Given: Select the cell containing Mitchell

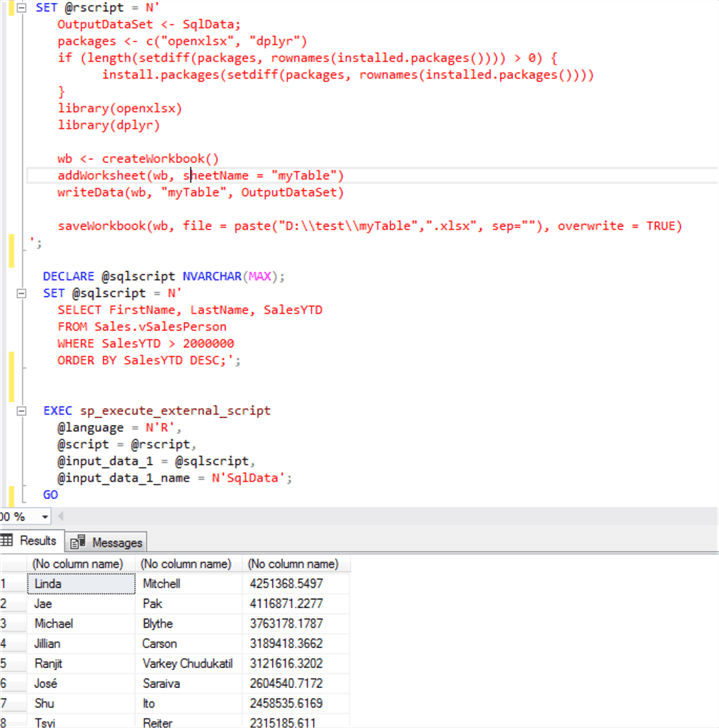Looking at the screenshot, I should tap(188, 584).
